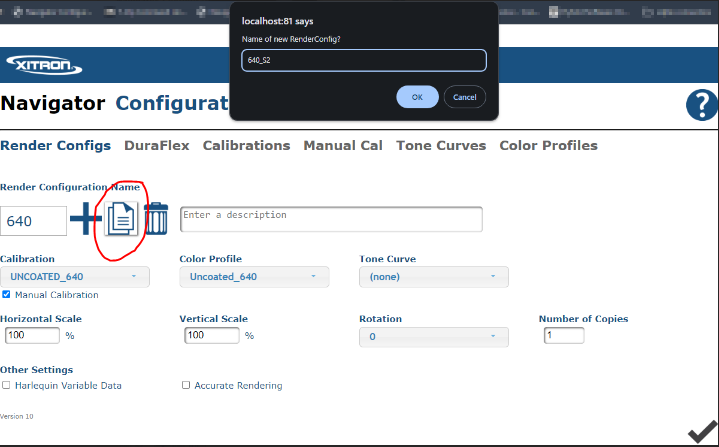719x447 pixels.
Task: Click the checkmark save icon
Action: pyautogui.click(x=702, y=431)
